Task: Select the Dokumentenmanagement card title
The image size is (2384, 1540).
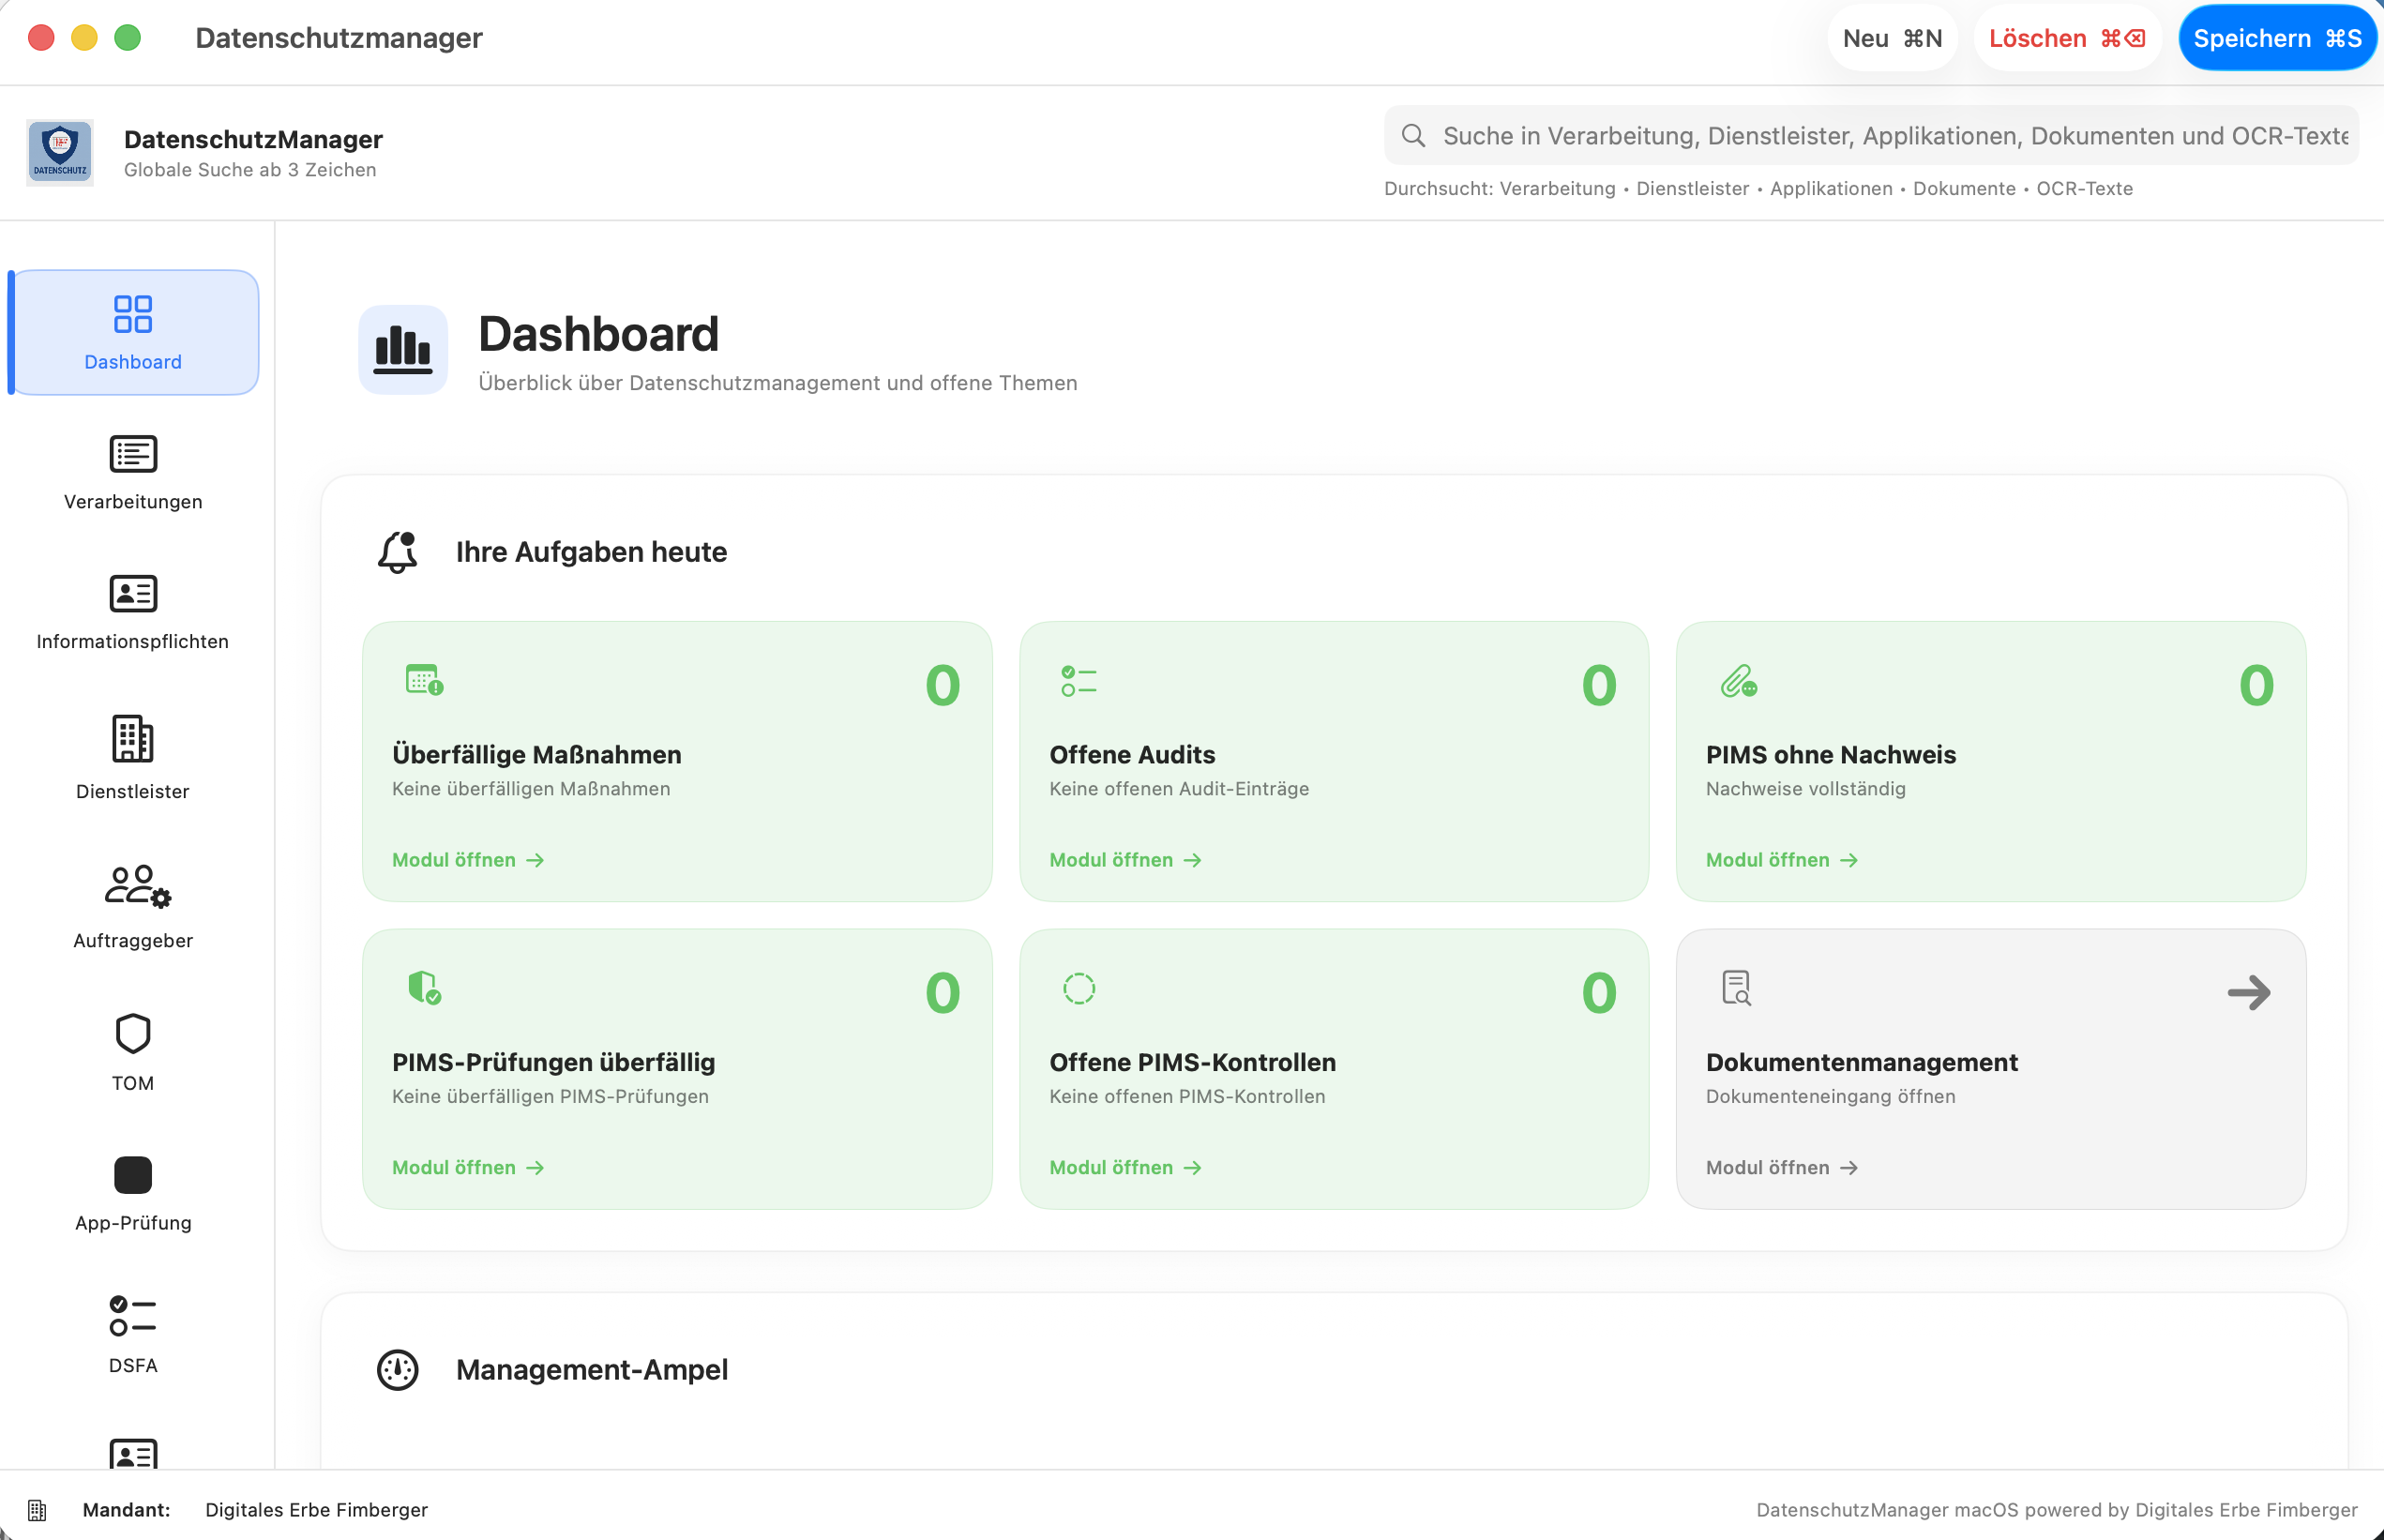Action: point(1862,1062)
